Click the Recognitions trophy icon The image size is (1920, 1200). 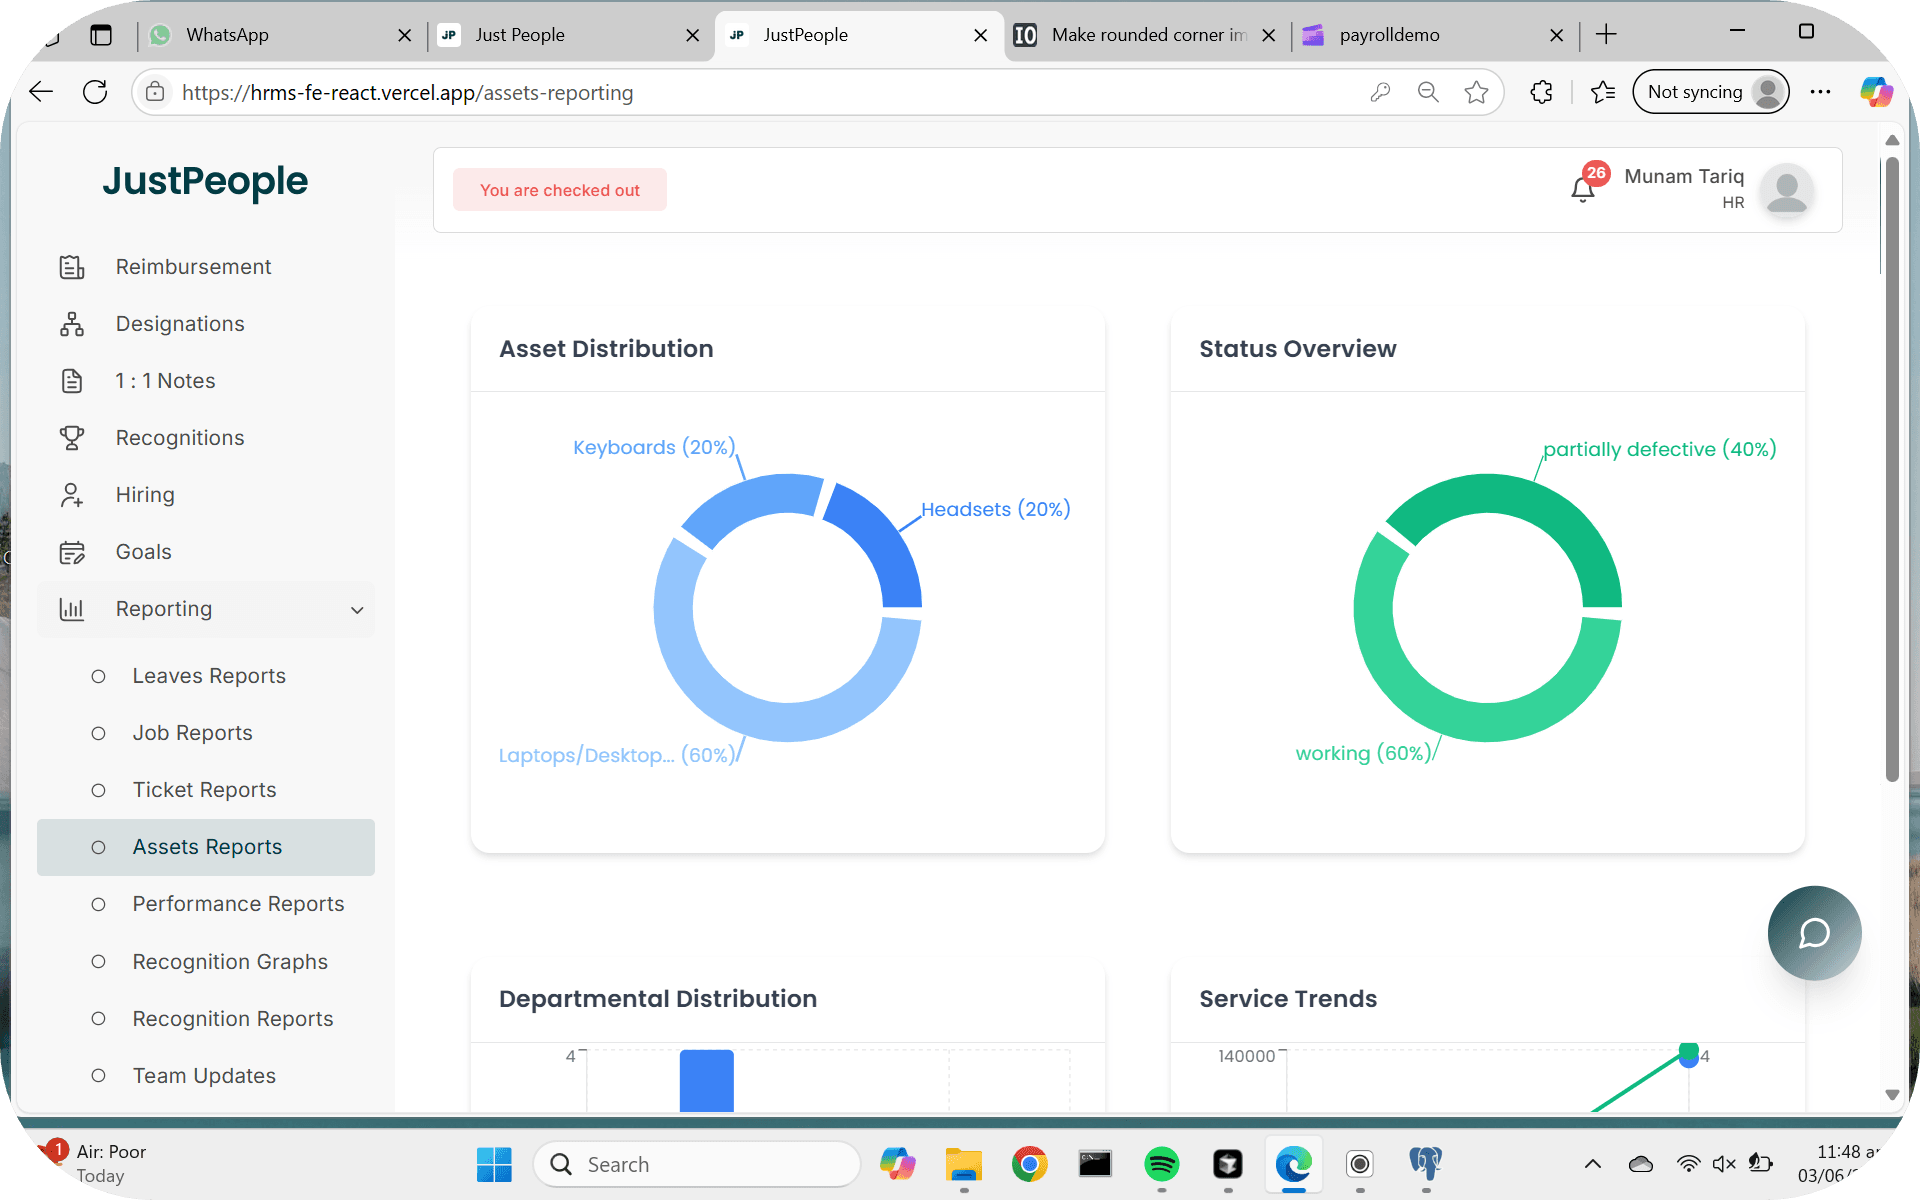(x=72, y=438)
